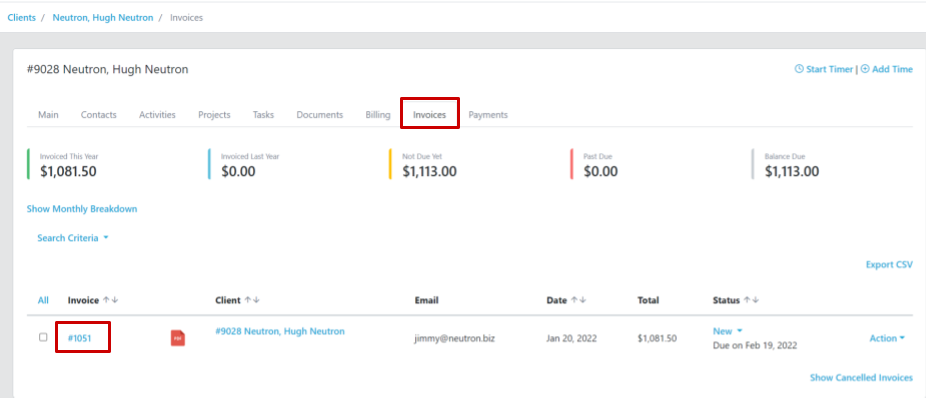Image resolution: width=926 pixels, height=399 pixels.
Task: Click the date Jan 20, 2022
Action: [x=572, y=338]
